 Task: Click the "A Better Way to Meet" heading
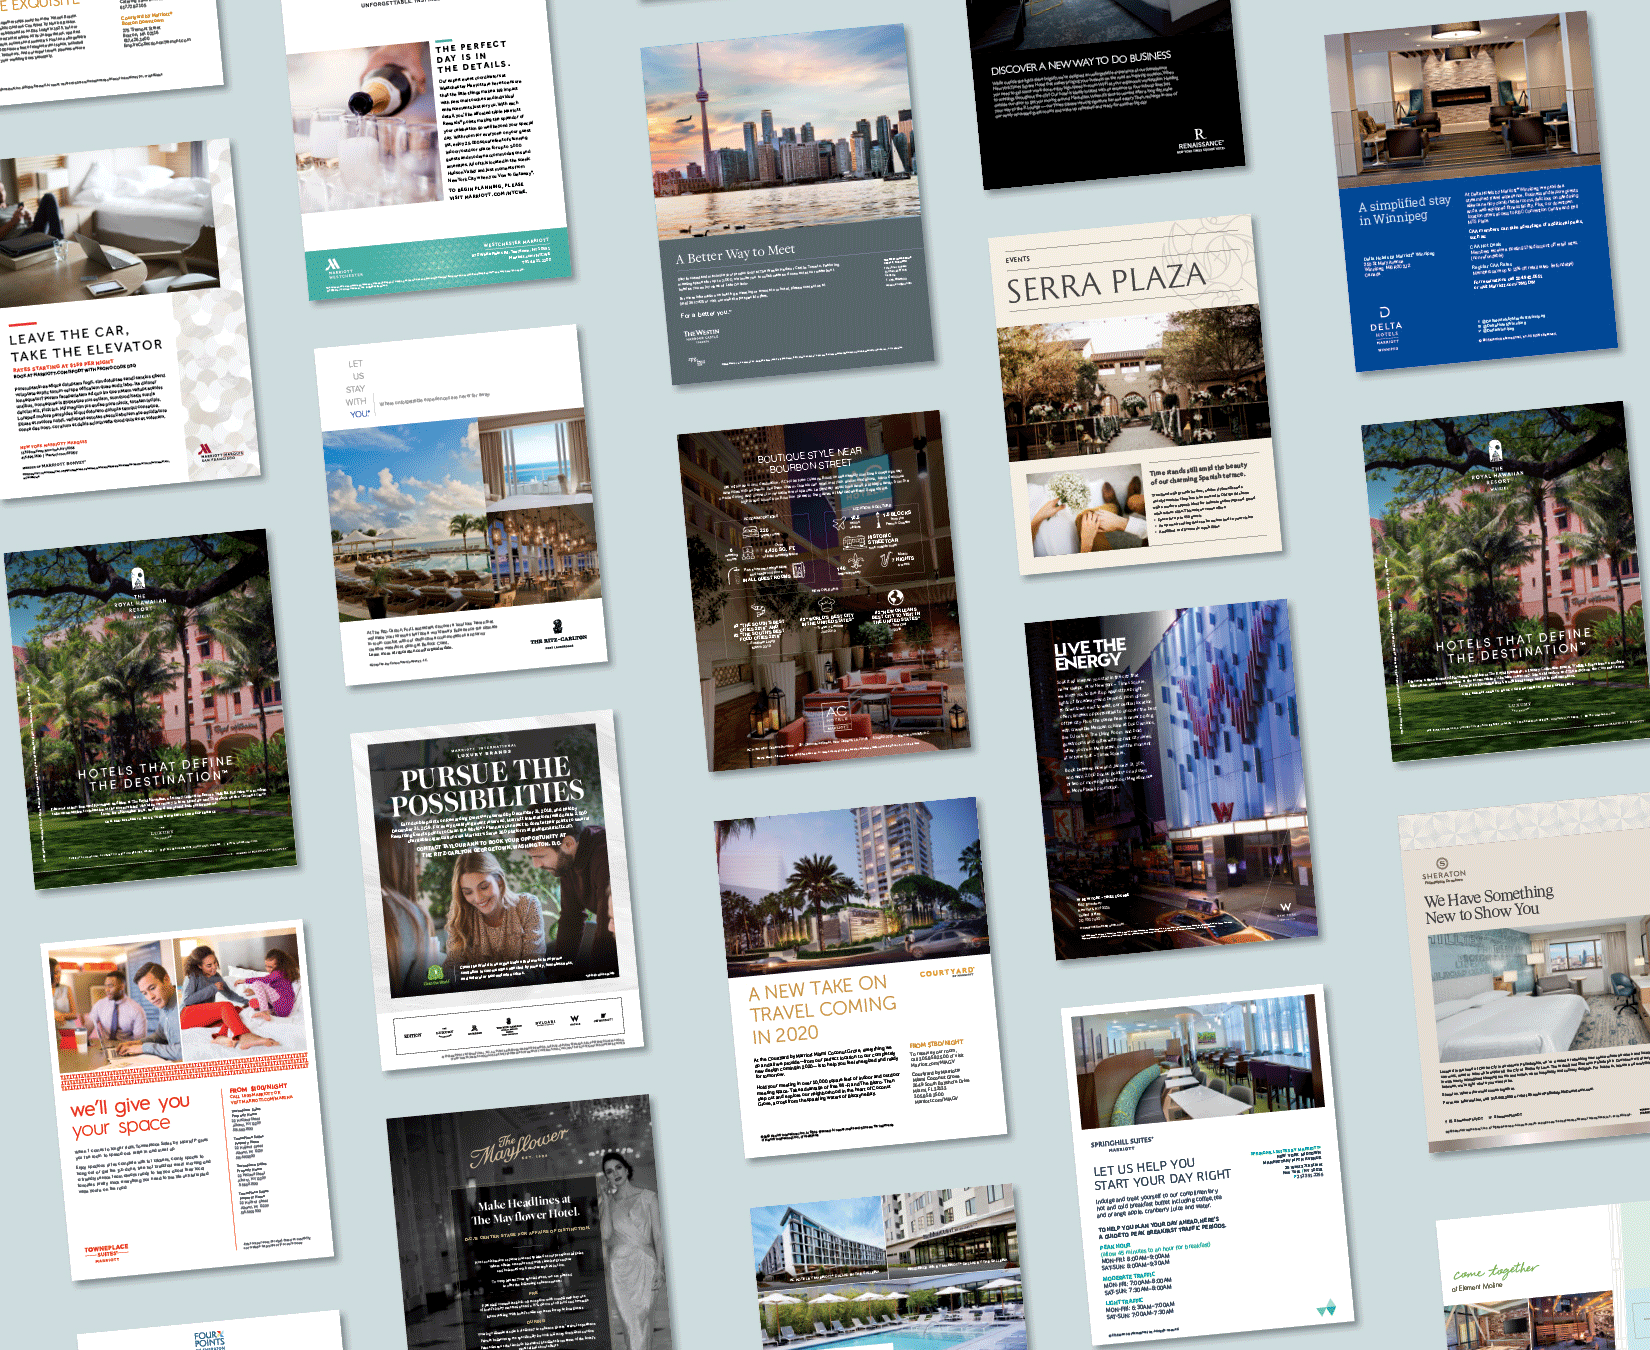click(x=736, y=254)
